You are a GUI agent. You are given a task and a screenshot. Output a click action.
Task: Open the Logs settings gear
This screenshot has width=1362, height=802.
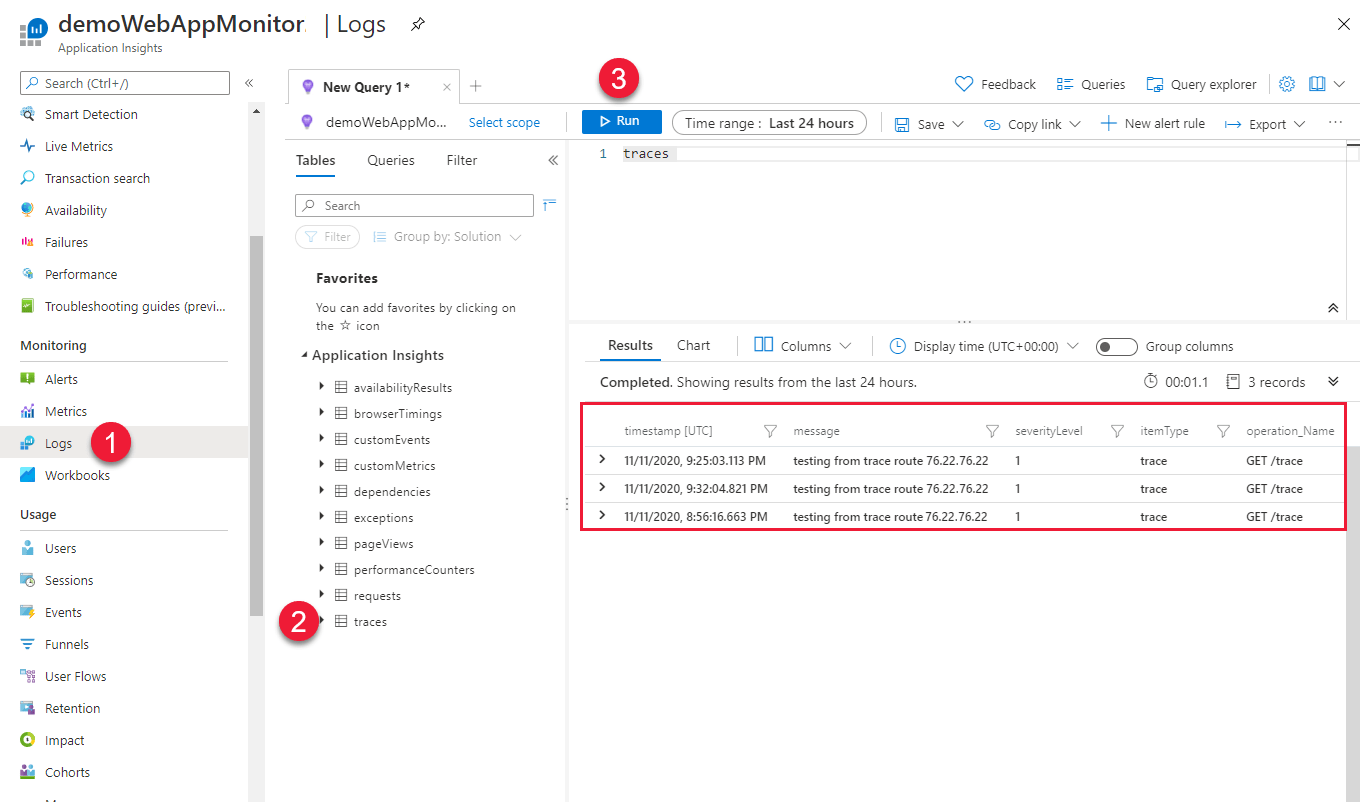point(1287,84)
